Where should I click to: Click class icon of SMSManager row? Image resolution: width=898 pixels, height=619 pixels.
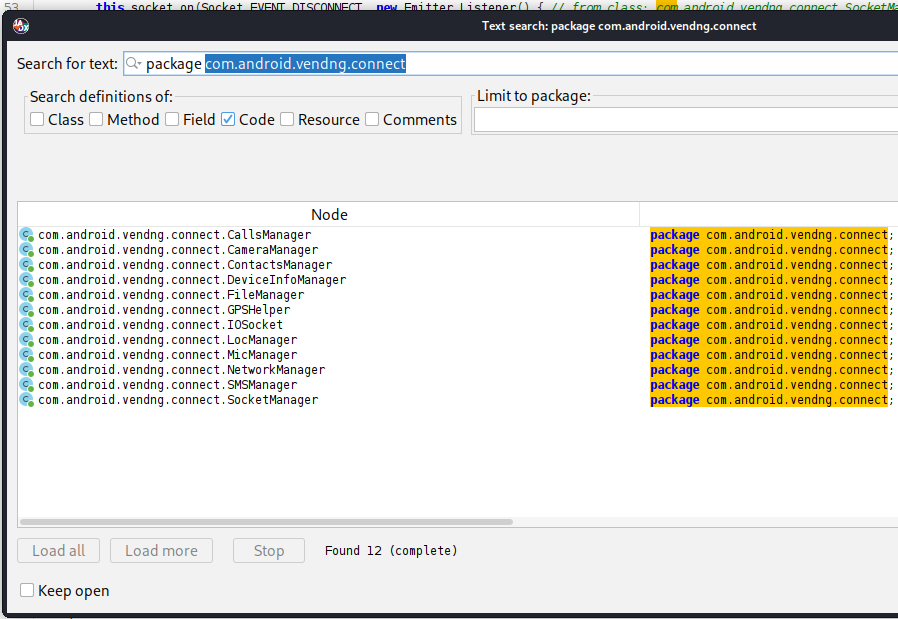coord(26,385)
